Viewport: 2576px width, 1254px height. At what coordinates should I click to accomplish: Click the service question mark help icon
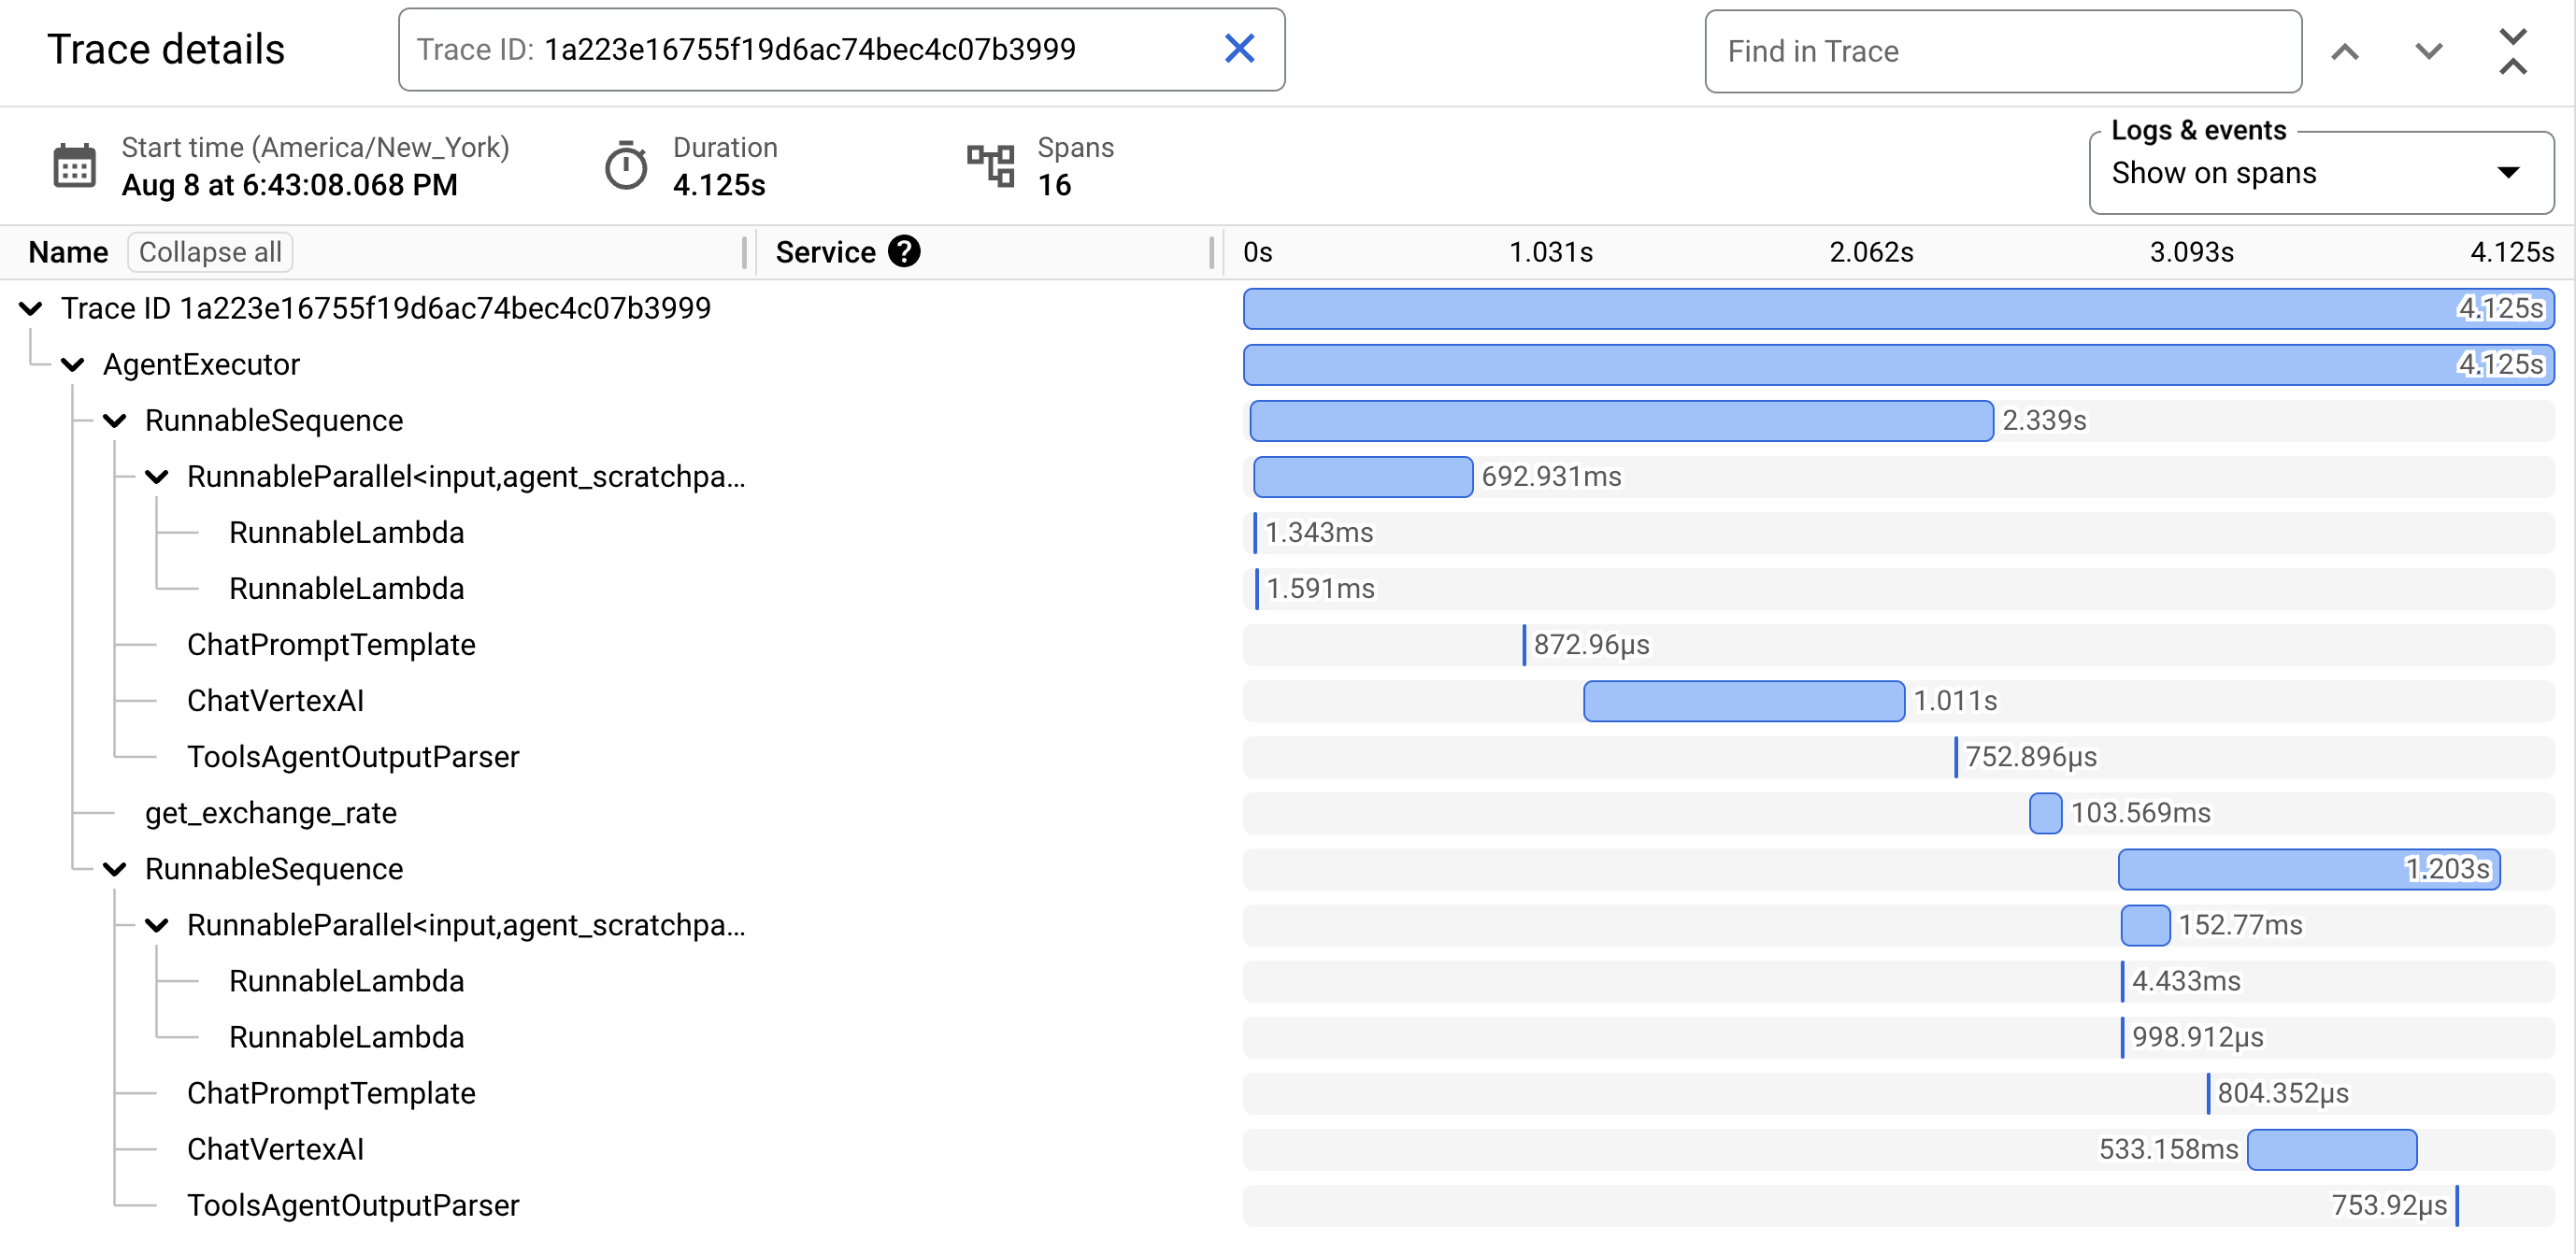pos(907,253)
